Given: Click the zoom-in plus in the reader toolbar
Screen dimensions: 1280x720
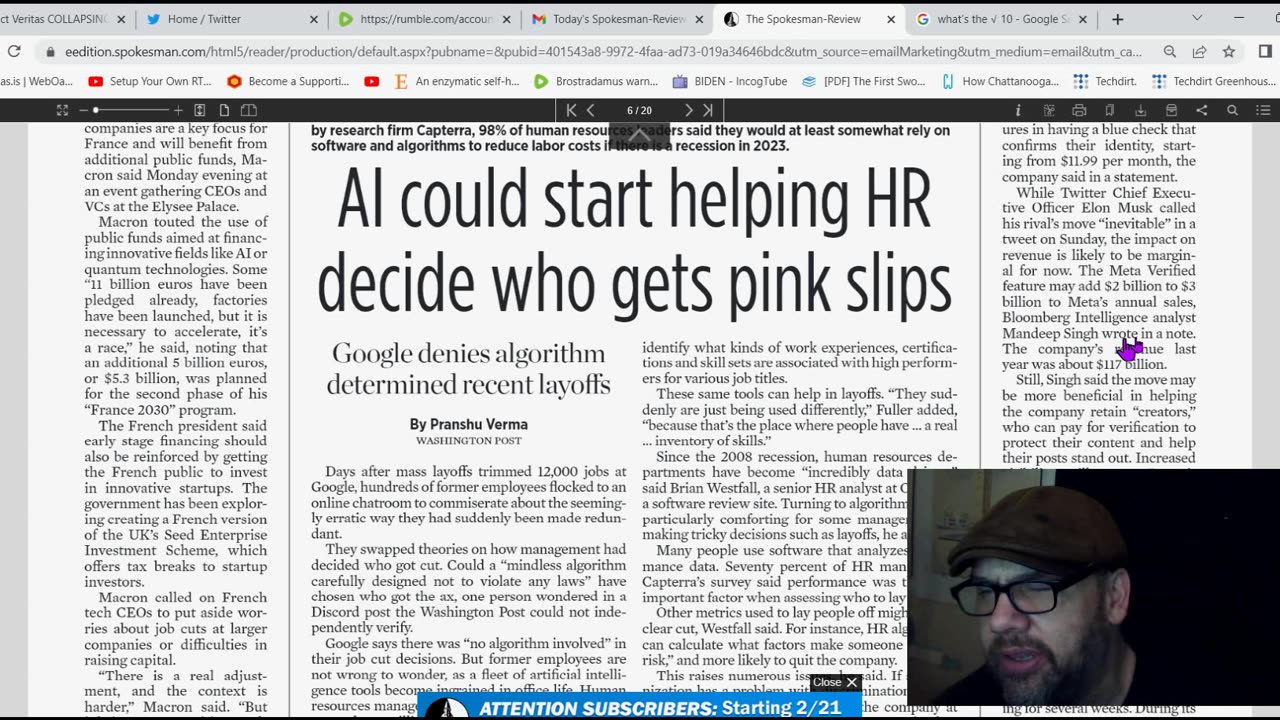Looking at the screenshot, I should (x=178, y=110).
